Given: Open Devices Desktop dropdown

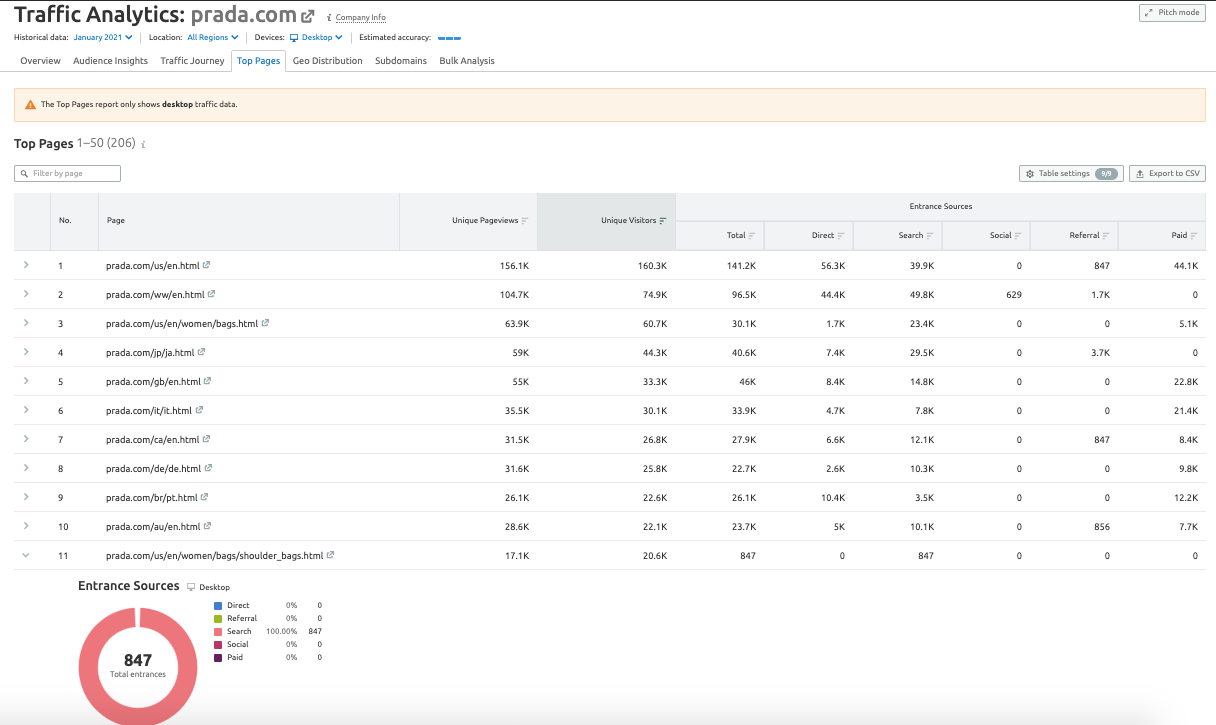Looking at the screenshot, I should (x=316, y=37).
